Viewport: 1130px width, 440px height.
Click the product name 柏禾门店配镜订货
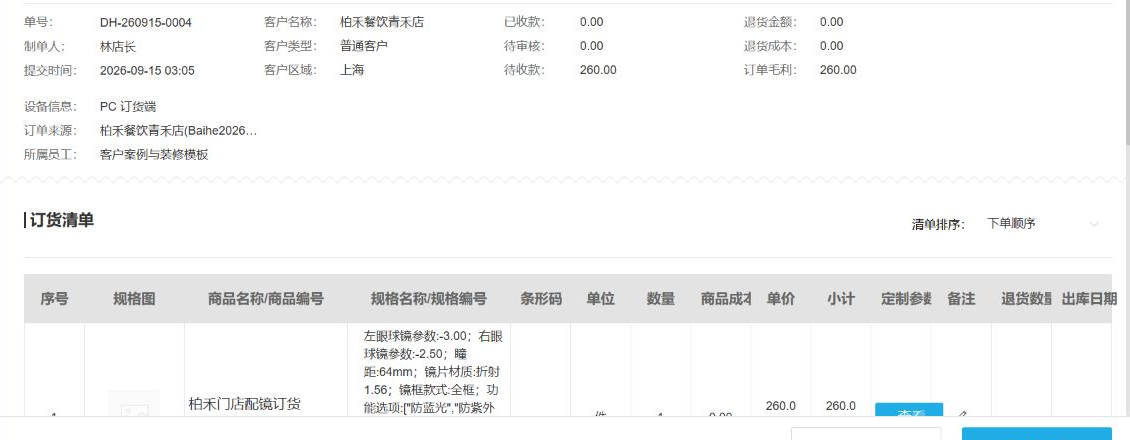[244, 403]
